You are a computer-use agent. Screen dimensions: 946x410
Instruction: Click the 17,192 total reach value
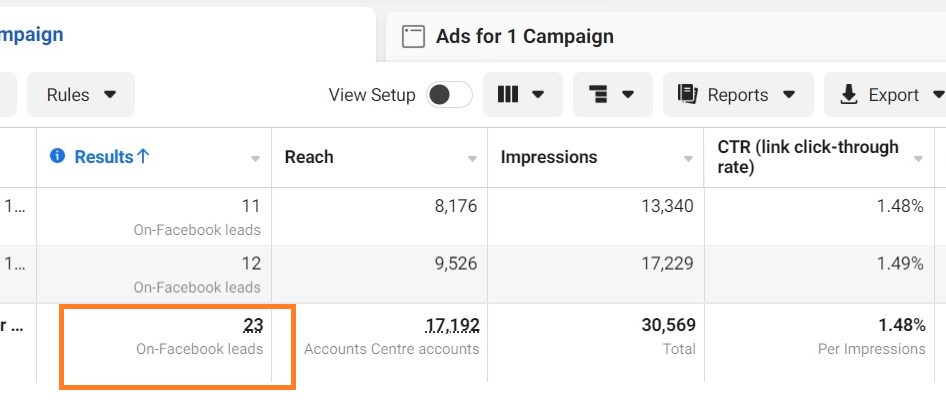point(451,325)
